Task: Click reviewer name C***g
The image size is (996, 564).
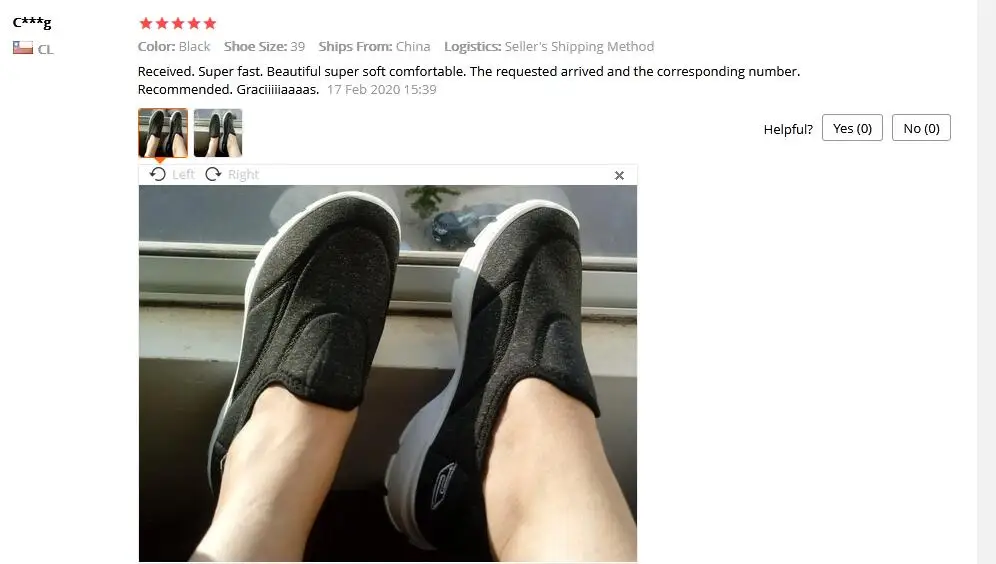Action: (x=32, y=22)
